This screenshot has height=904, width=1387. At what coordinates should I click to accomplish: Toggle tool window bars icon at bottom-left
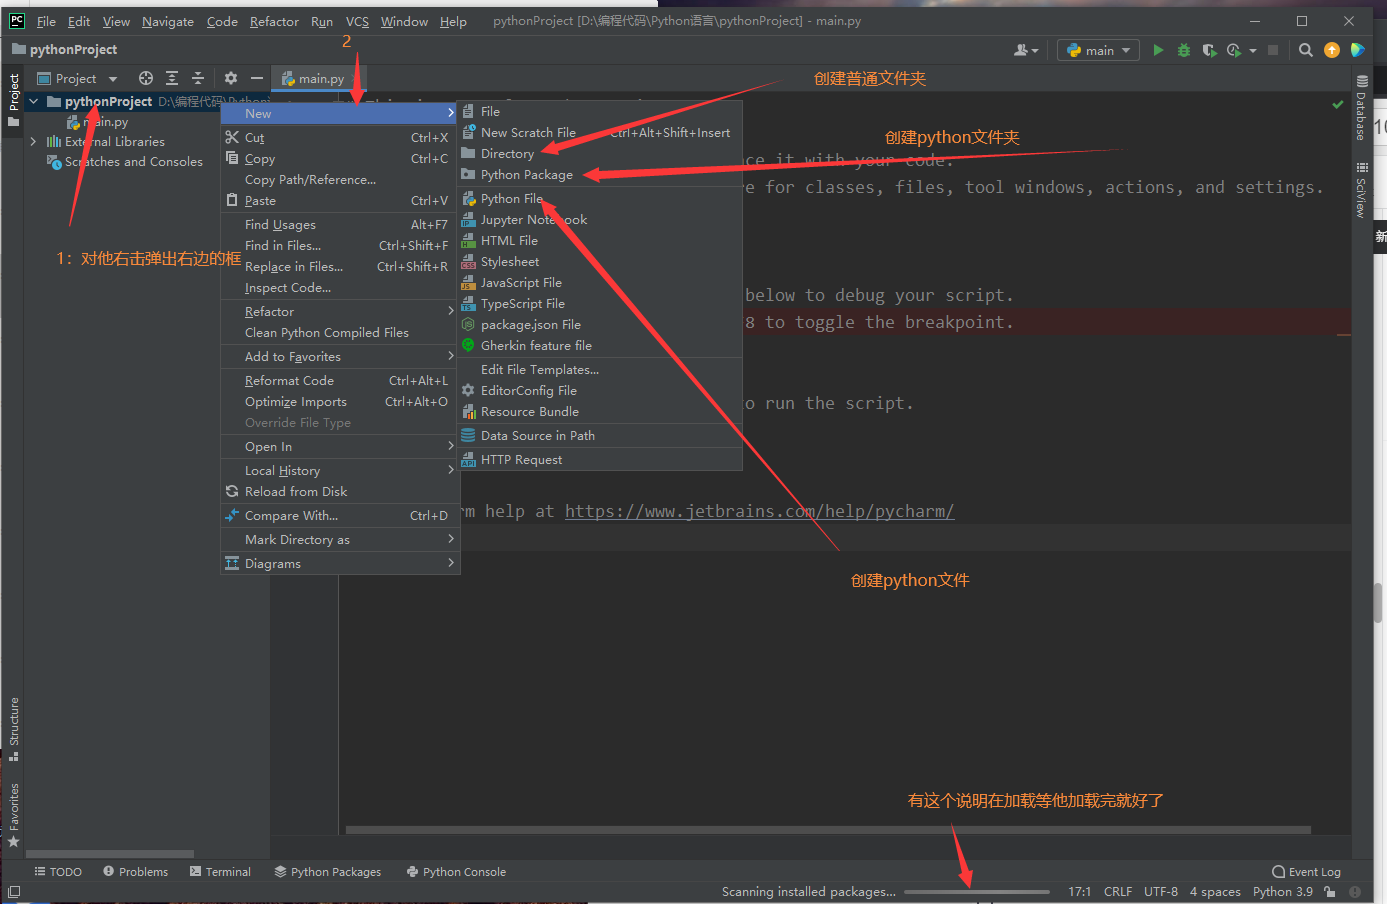coord(14,891)
